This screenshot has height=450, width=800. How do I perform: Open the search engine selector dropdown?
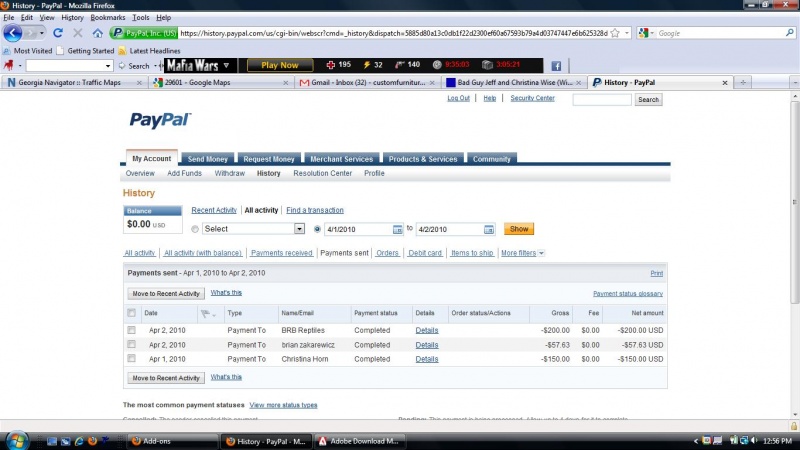652,33
